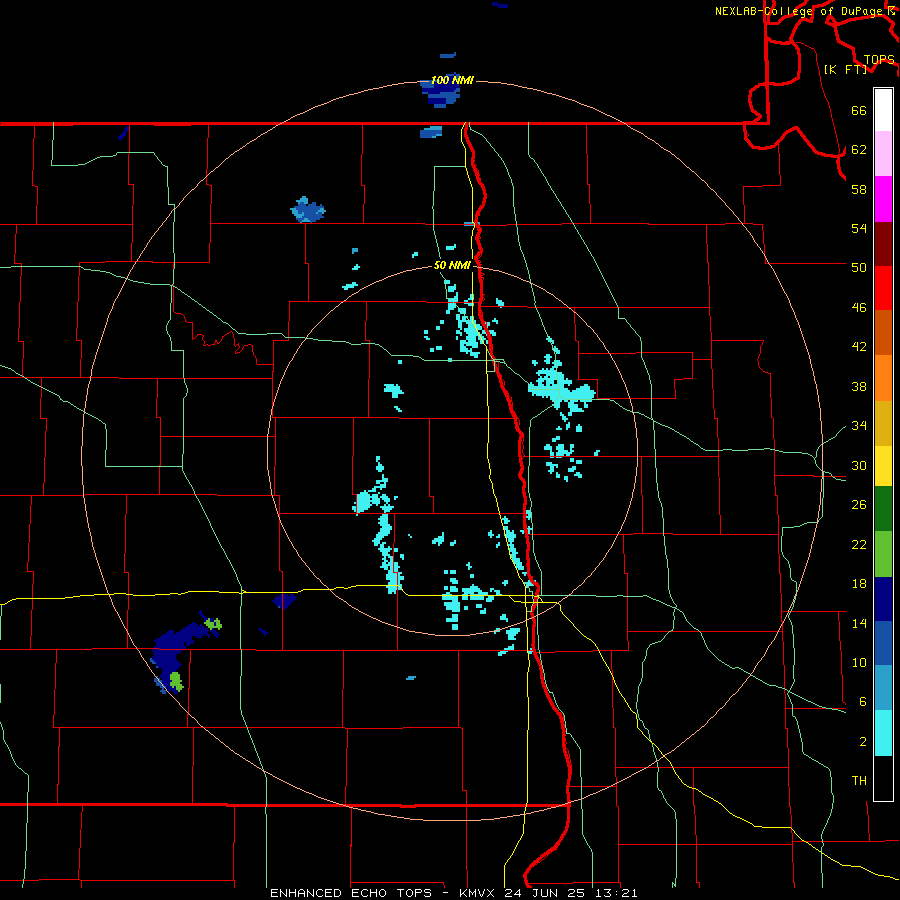Click the '54' legend value

point(859,228)
